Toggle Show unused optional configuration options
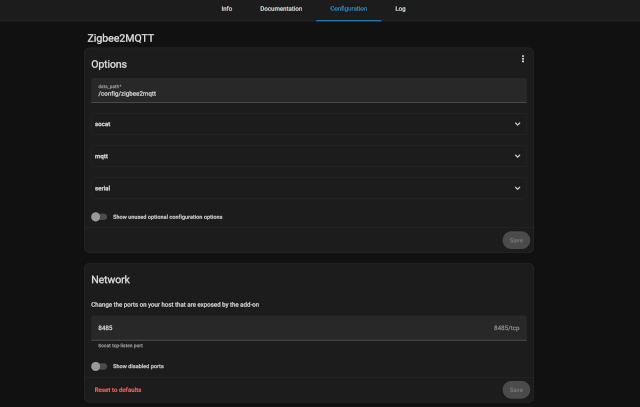Screen dimensions: 640x407 pos(99,217)
